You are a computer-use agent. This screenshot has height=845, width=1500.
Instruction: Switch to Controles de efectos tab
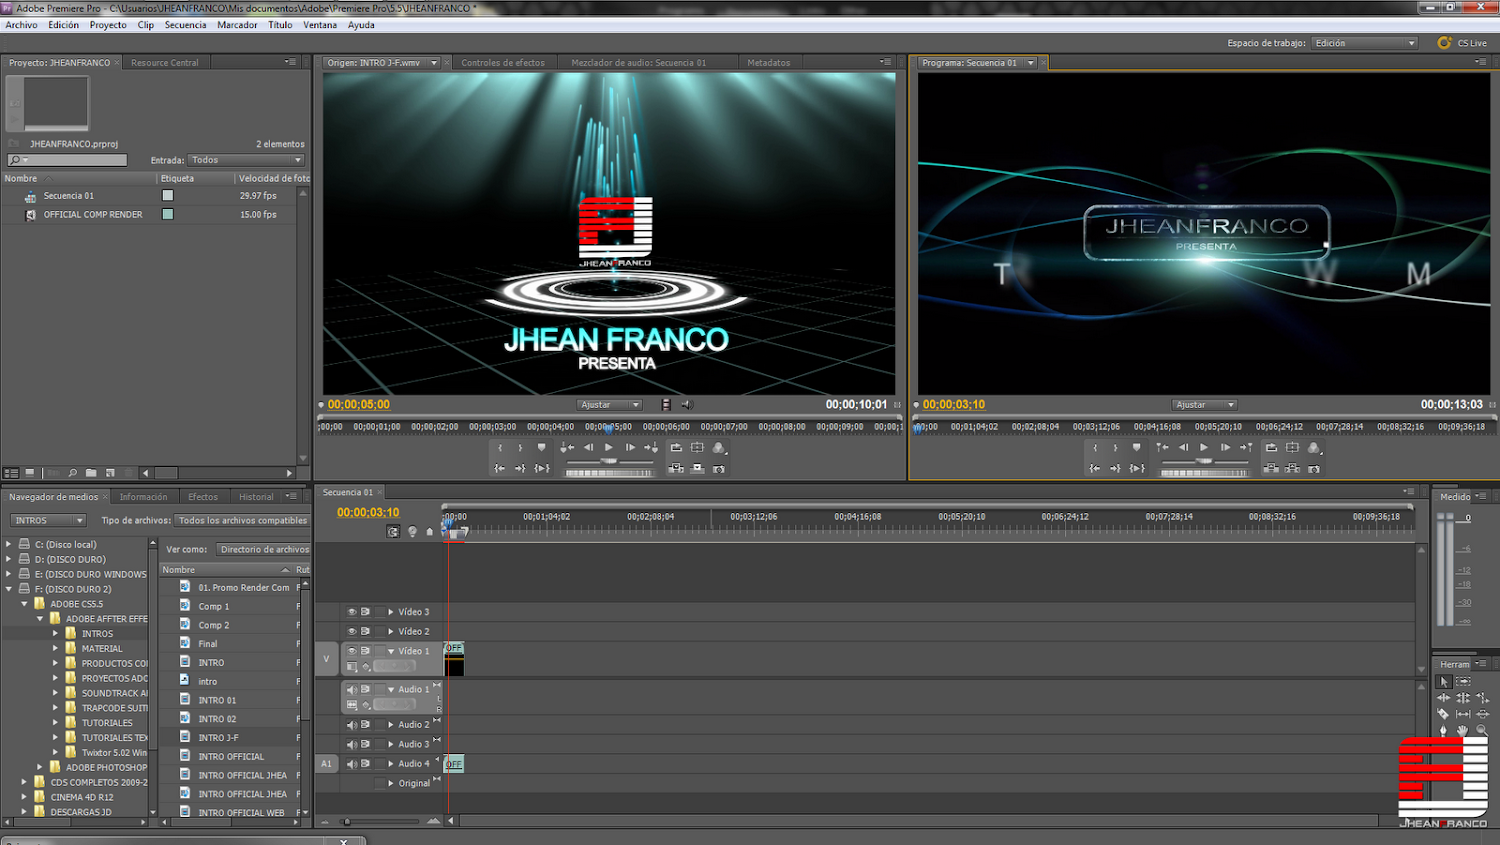pyautogui.click(x=503, y=62)
